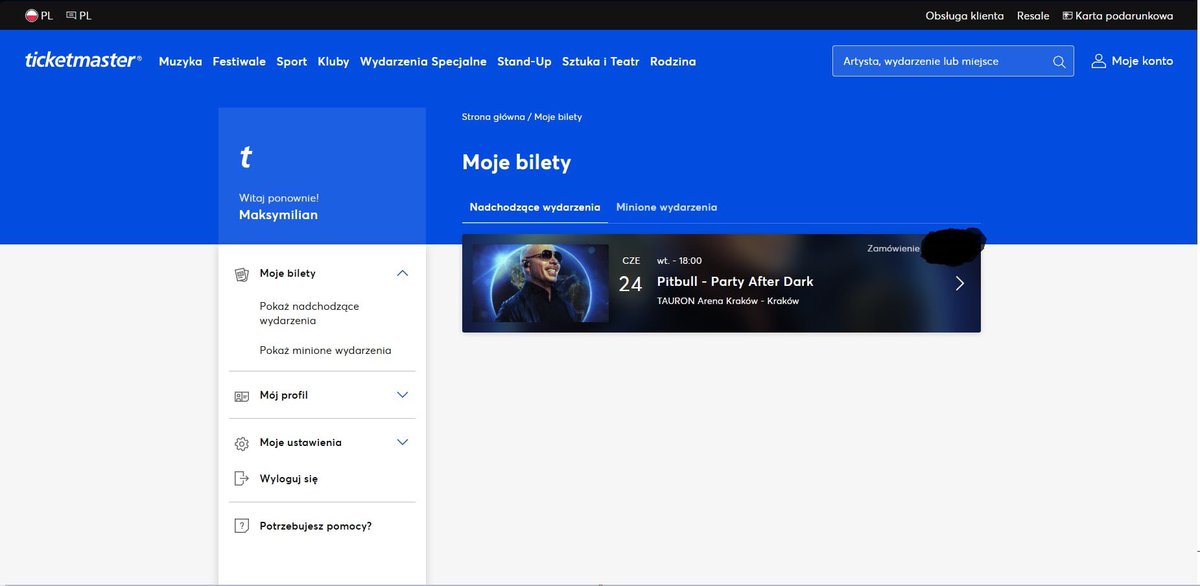Screen dimensions: 1200x586
Task: Open the Resale link
Action: (x=1033, y=16)
